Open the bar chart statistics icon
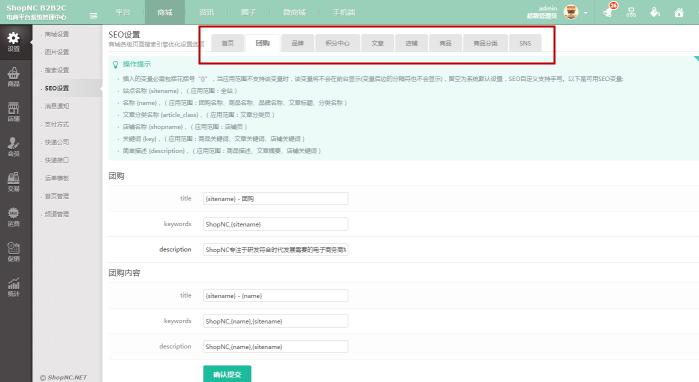 [x=13, y=287]
